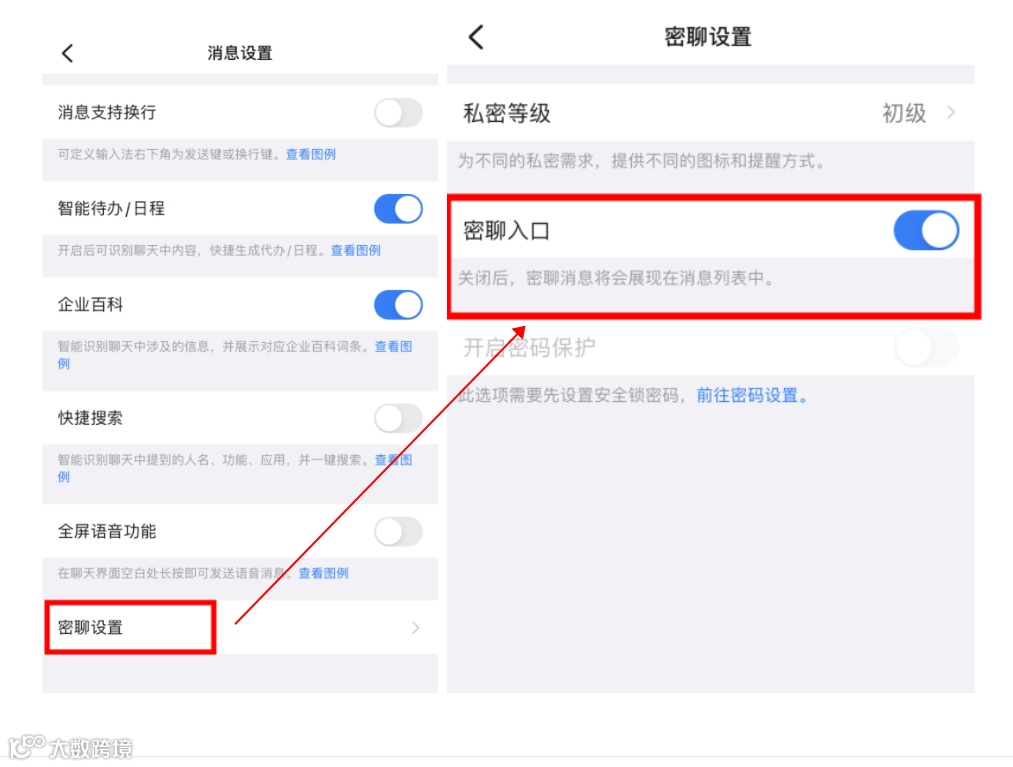The height and width of the screenshot is (767, 1013).
Task: Go back from 消息设置 screen
Action: 68,53
